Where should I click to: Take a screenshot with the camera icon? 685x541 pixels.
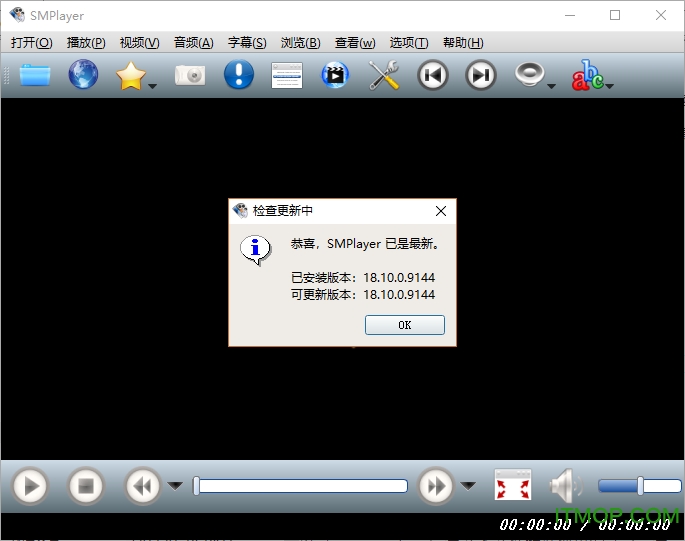[x=190, y=75]
